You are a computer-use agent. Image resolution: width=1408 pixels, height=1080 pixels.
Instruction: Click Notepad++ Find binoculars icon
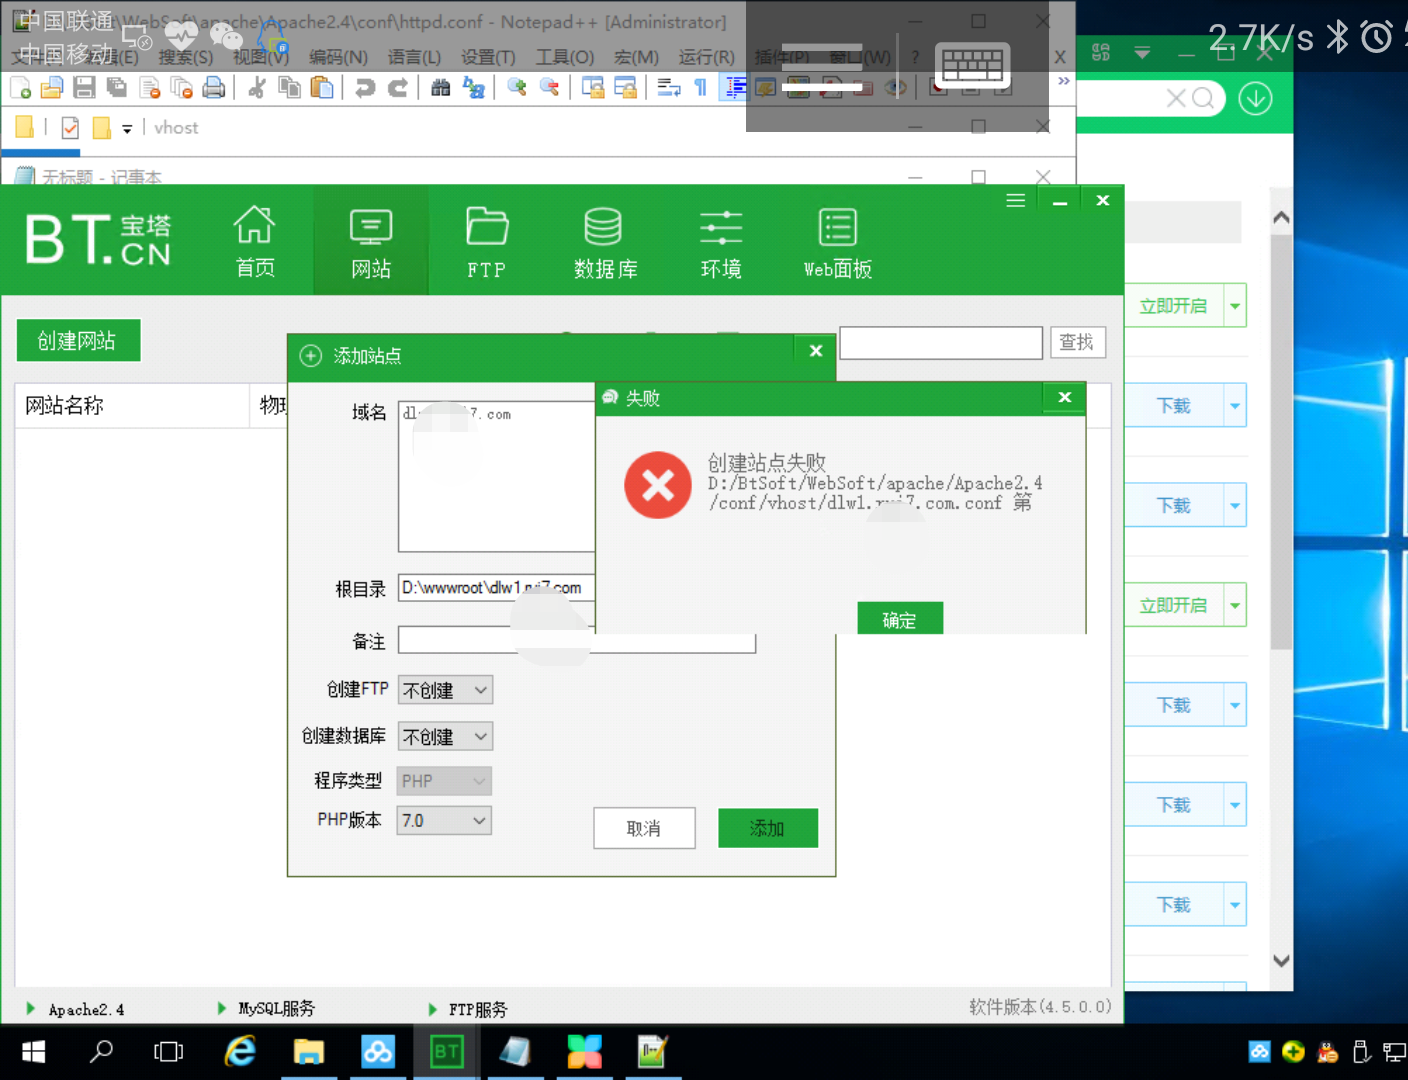pos(441,88)
